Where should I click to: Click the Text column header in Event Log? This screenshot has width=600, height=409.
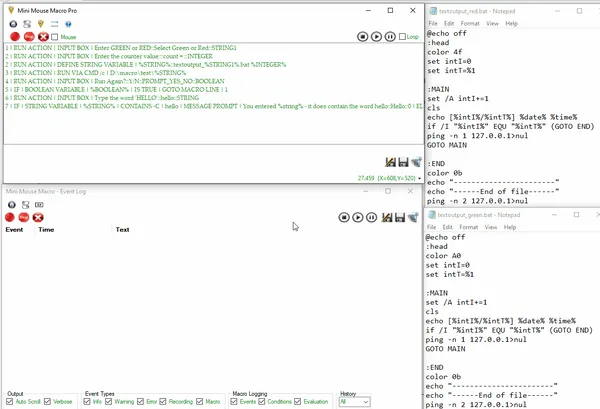(122, 229)
